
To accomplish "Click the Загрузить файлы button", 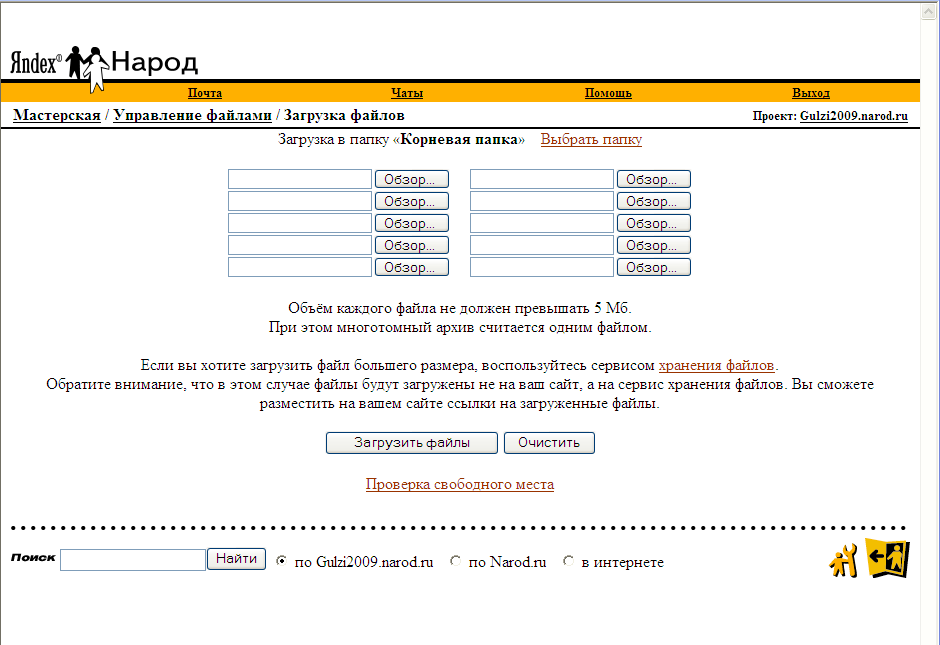I will coord(412,443).
